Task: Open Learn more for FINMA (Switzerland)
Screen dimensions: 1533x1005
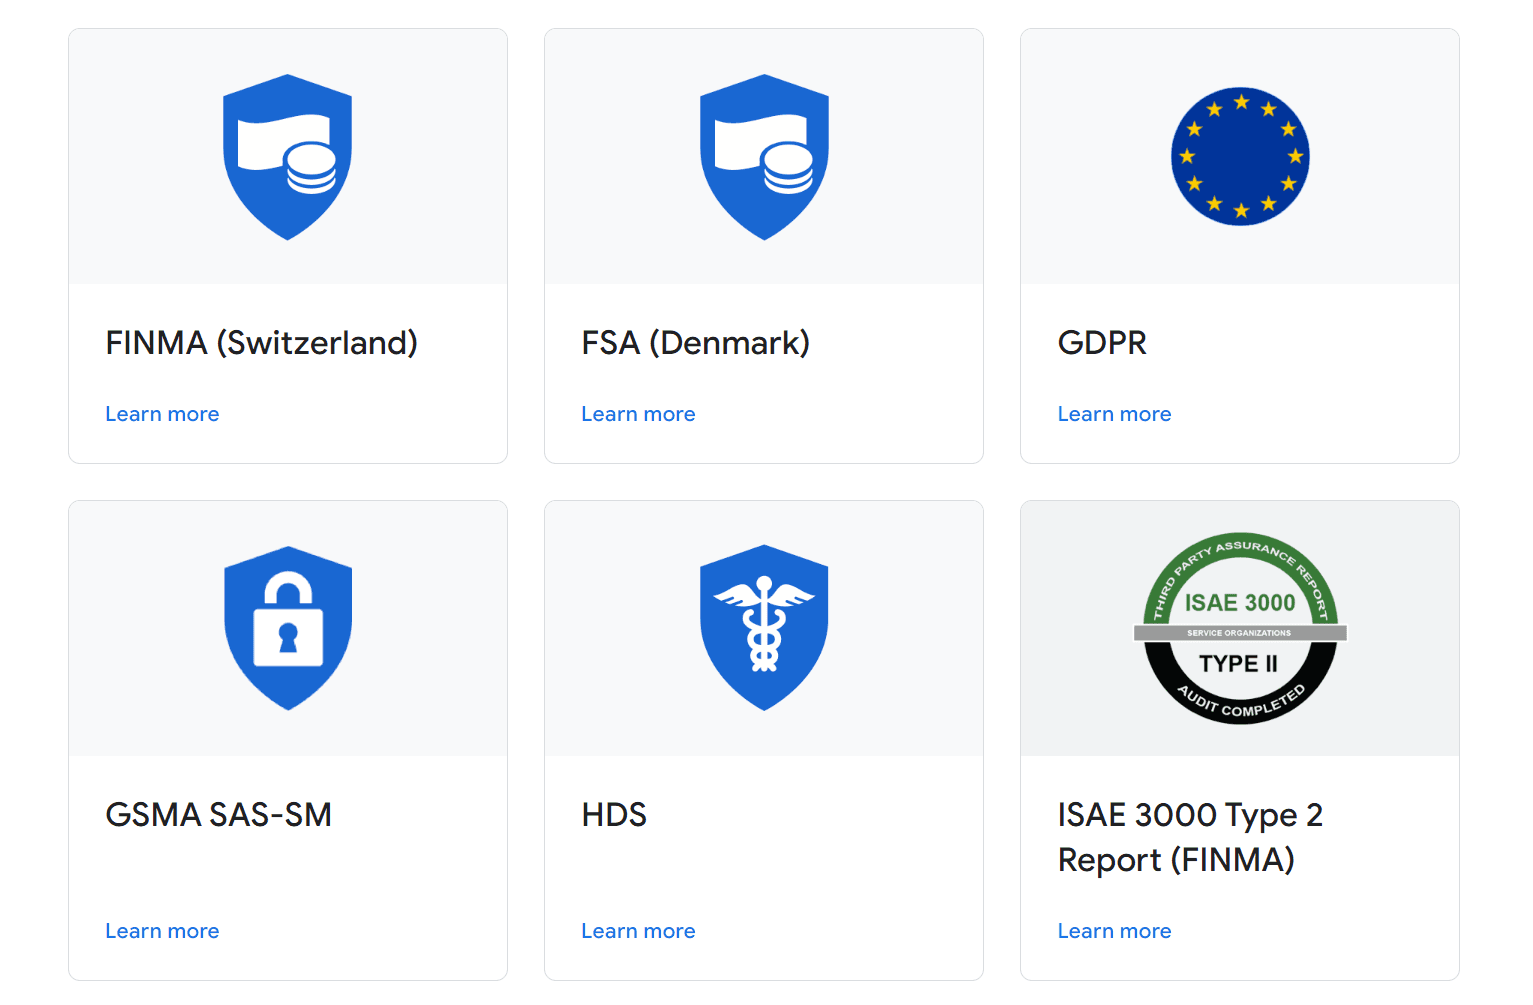Action: click(x=162, y=414)
